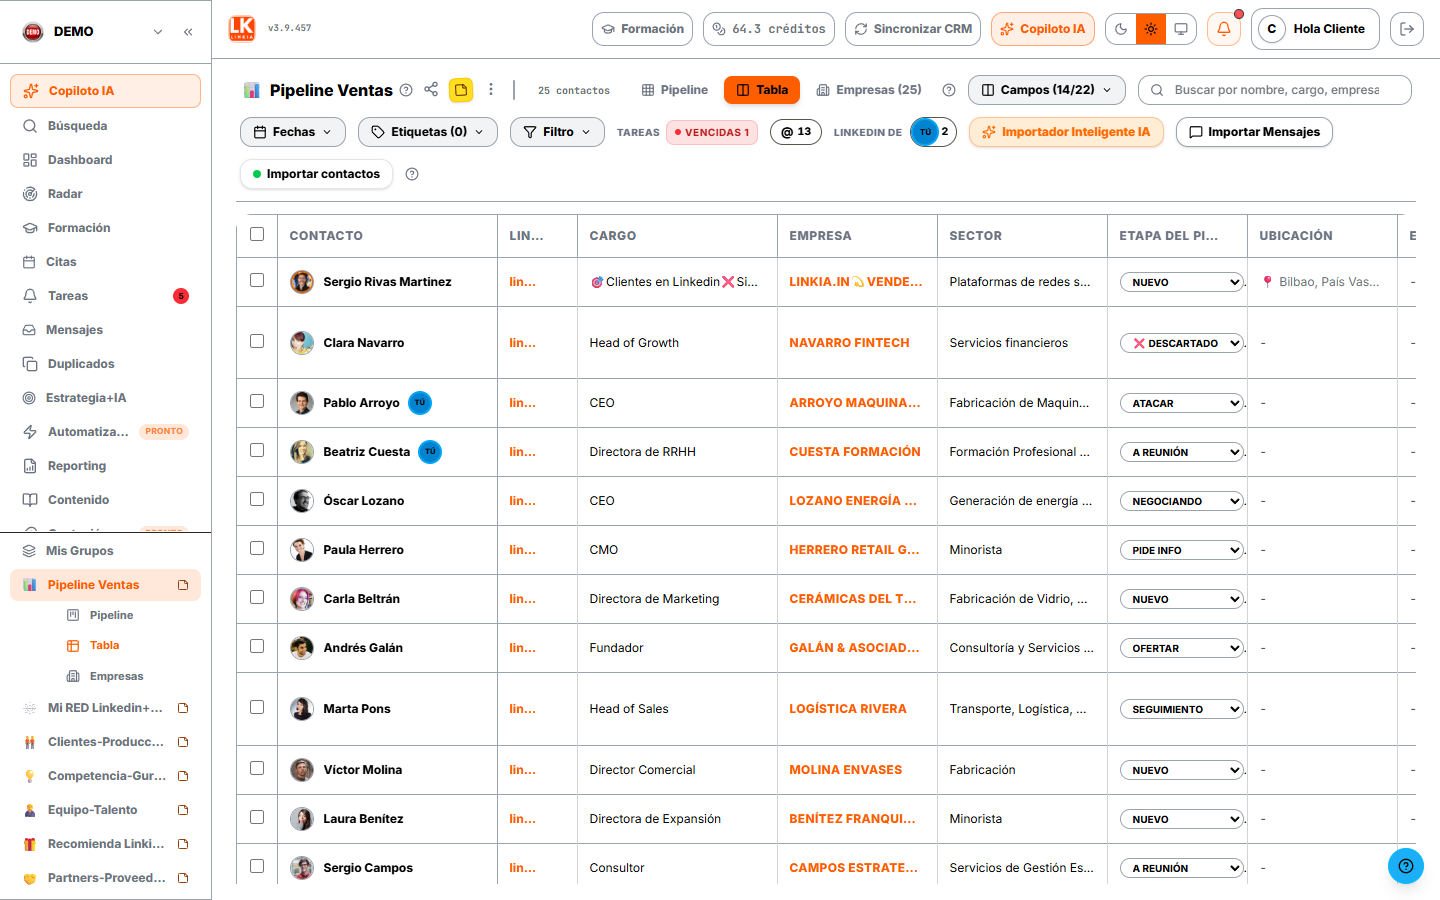Viewport: 1440px width, 900px height.
Task: Check the row for Clara Navarro
Action: 257,341
